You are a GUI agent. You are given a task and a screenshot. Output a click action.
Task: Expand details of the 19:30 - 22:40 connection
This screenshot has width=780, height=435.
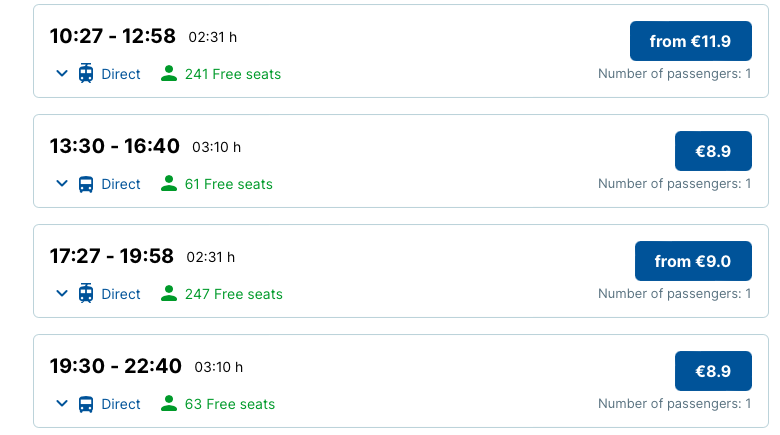(62, 404)
